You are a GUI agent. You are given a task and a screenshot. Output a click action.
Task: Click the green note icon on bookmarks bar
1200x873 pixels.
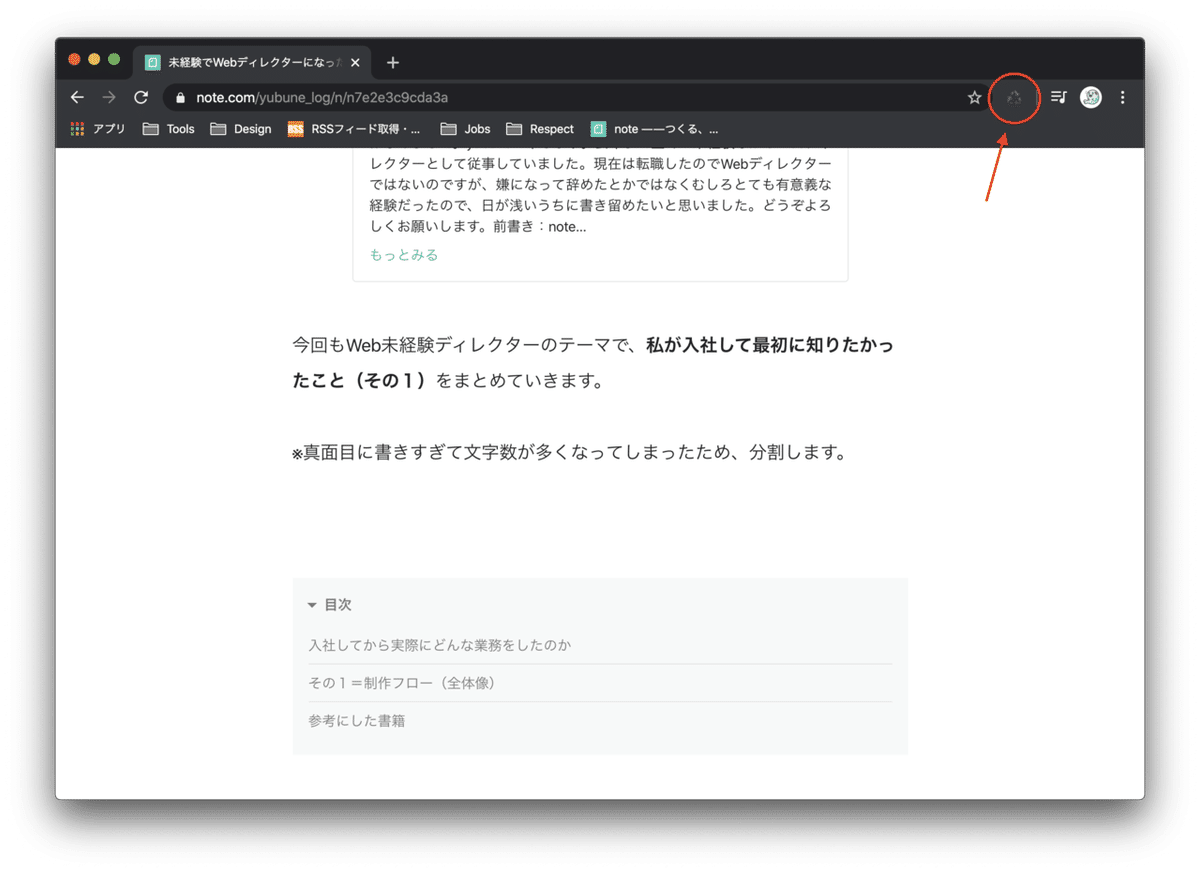[597, 129]
